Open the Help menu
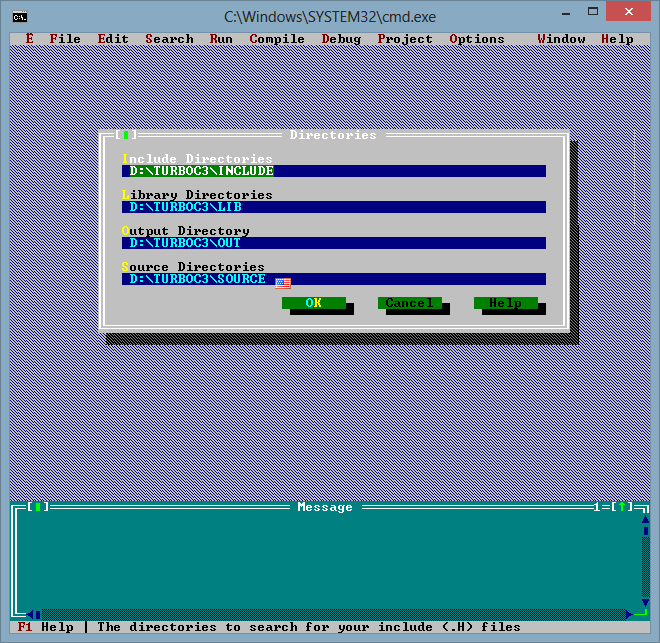This screenshot has width=660, height=643. click(x=617, y=39)
